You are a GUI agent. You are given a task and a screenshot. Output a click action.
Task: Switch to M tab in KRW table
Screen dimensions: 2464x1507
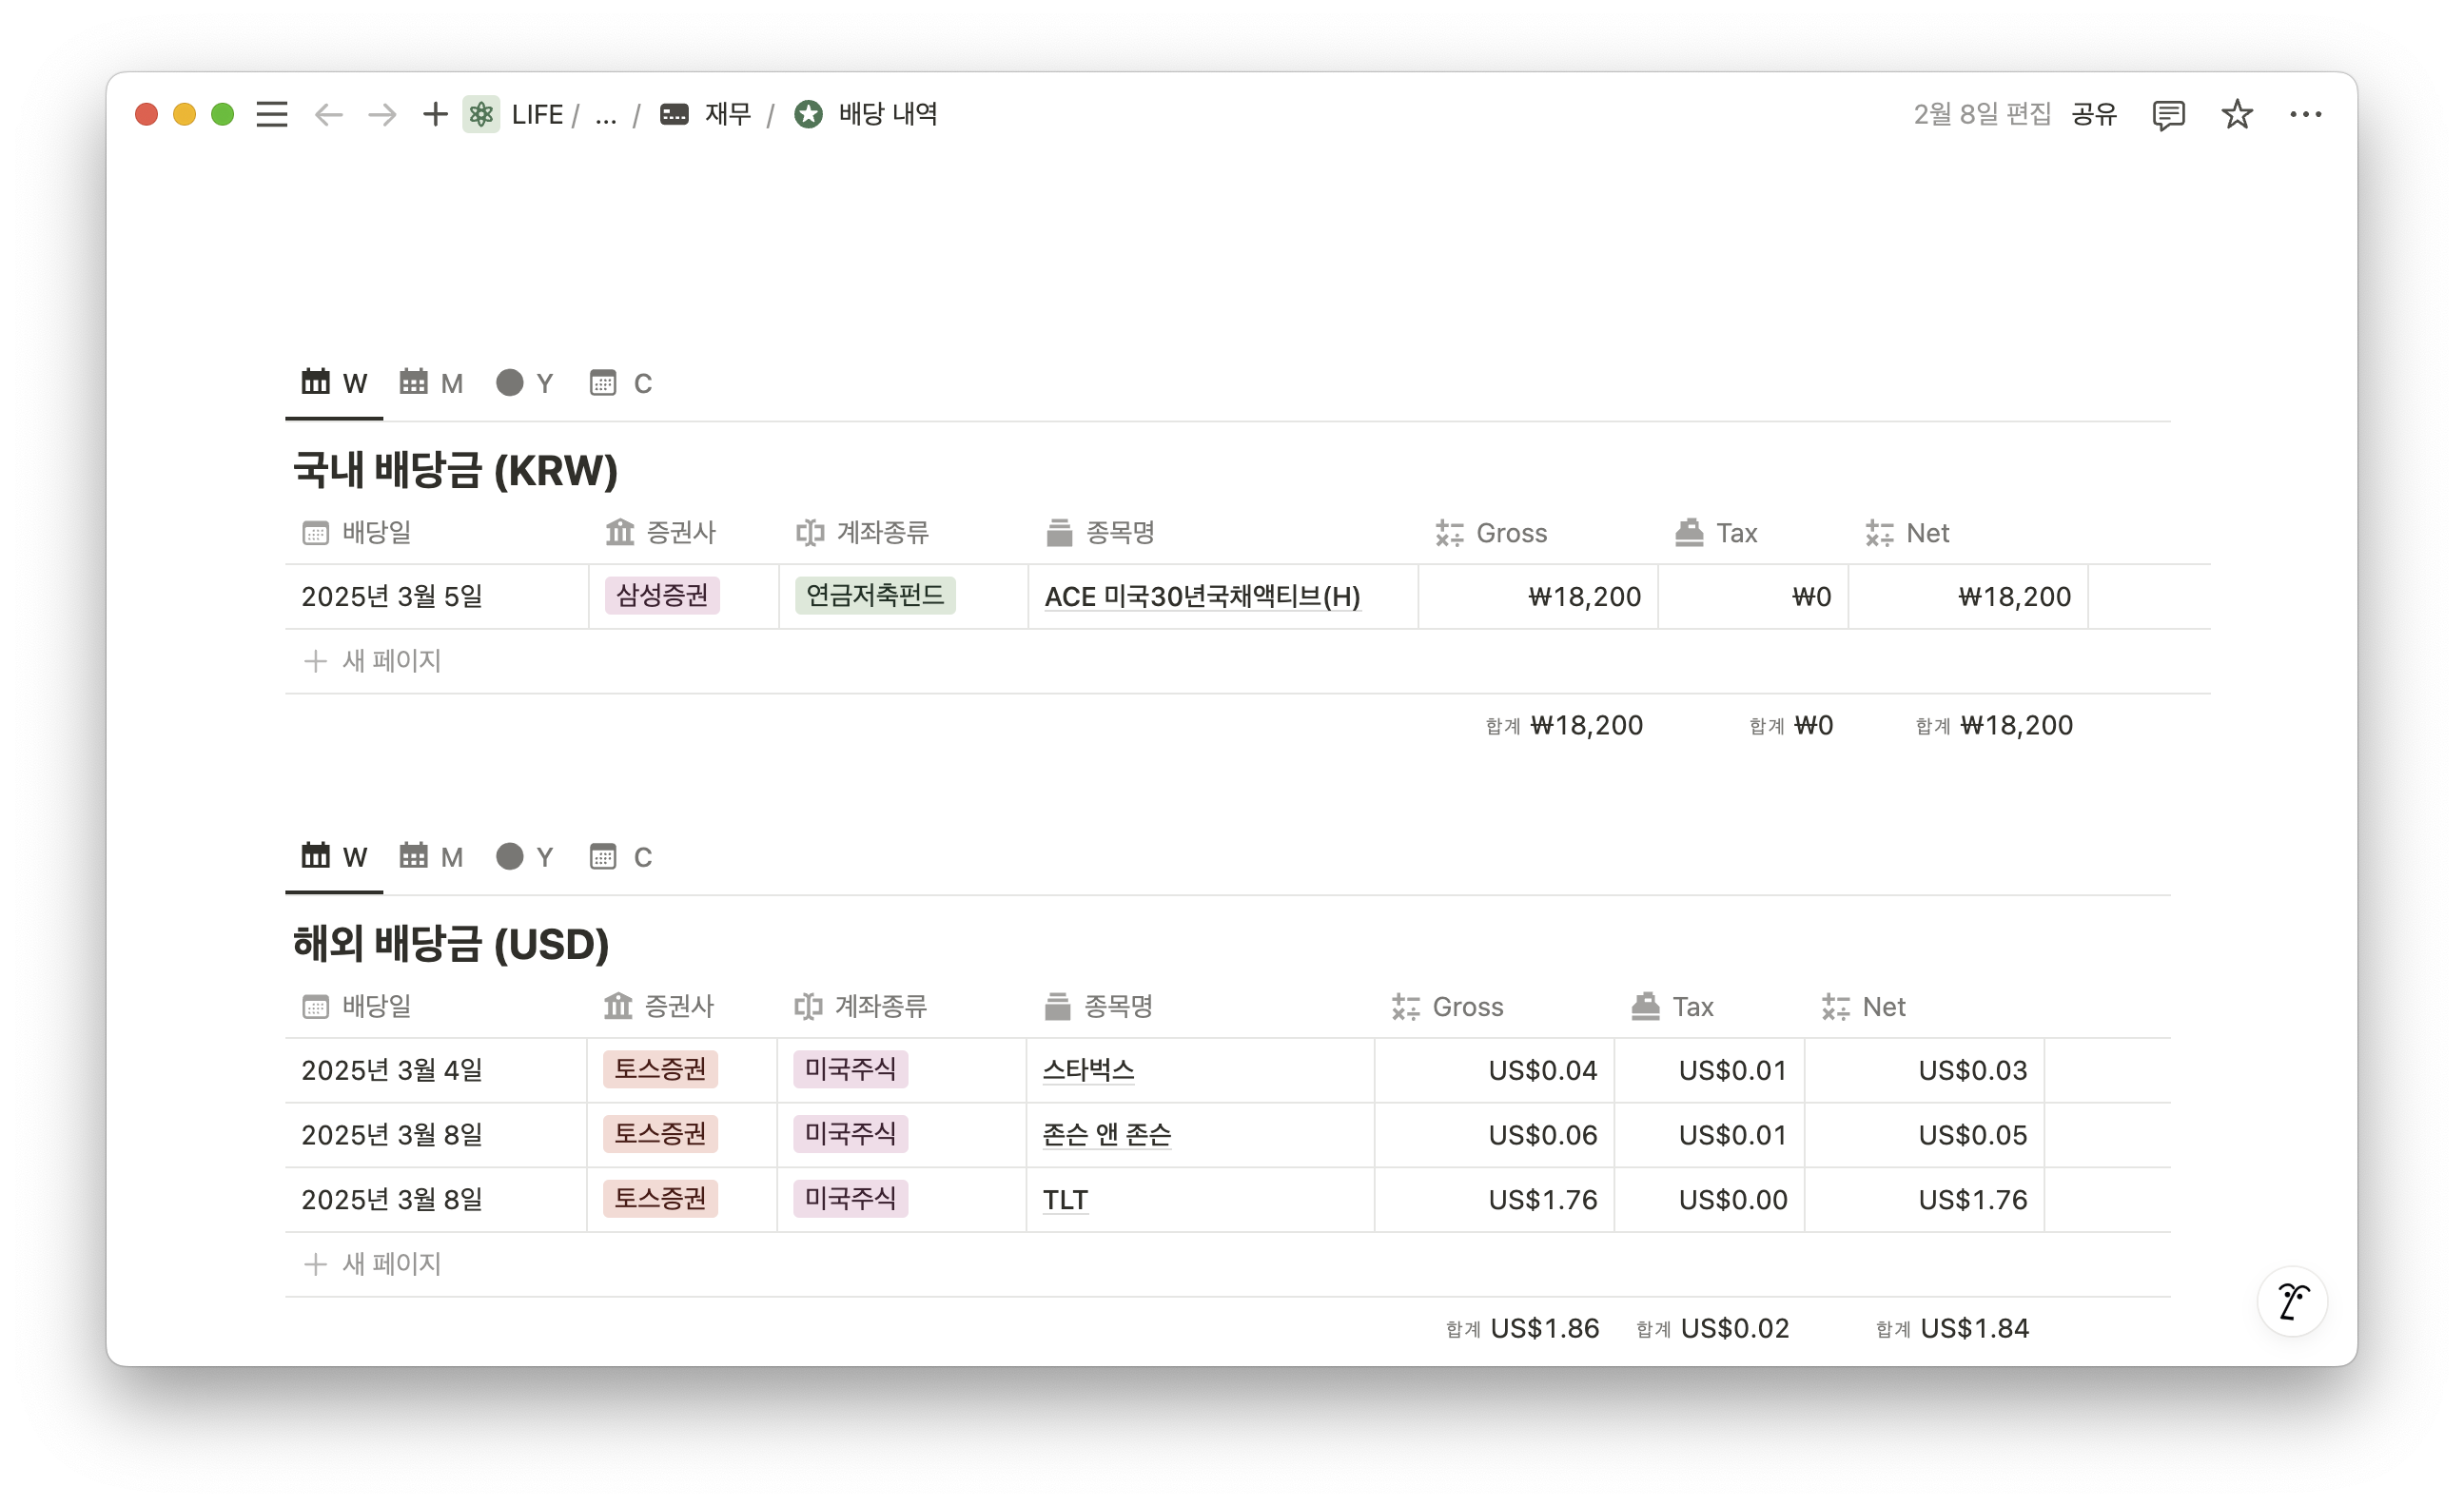431,383
